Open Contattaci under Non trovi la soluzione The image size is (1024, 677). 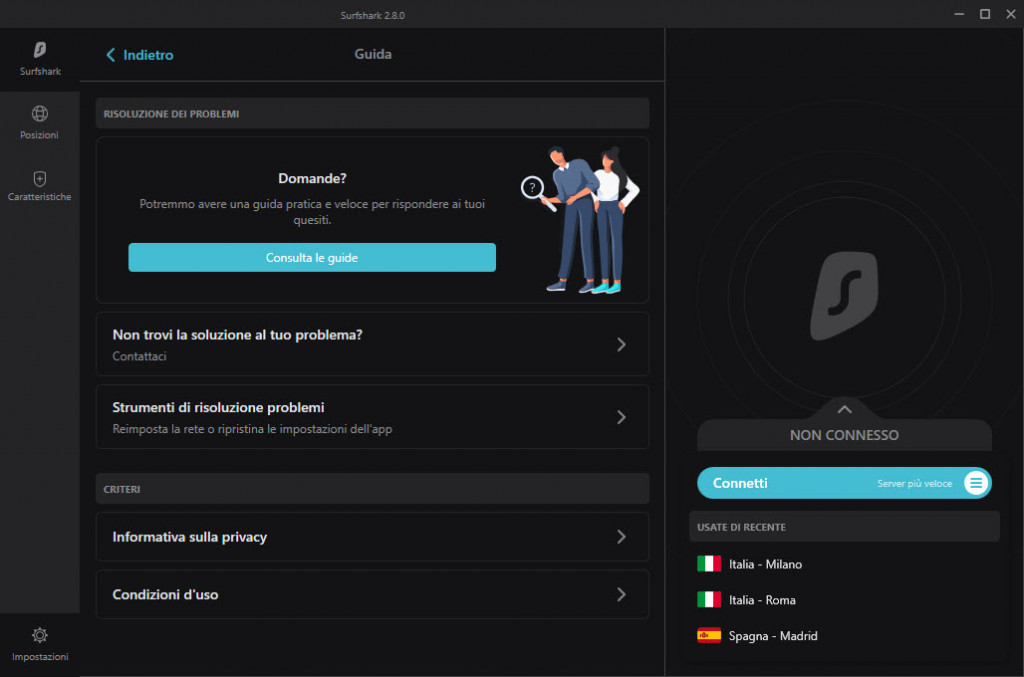coord(139,356)
